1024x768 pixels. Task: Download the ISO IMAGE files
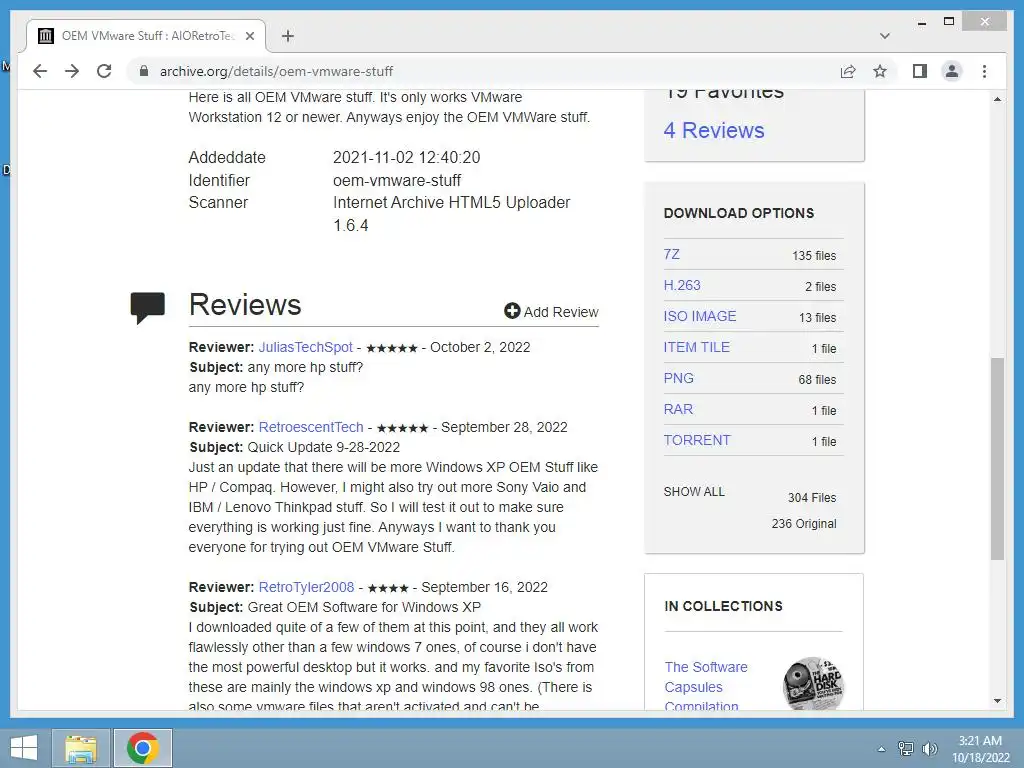(699, 316)
